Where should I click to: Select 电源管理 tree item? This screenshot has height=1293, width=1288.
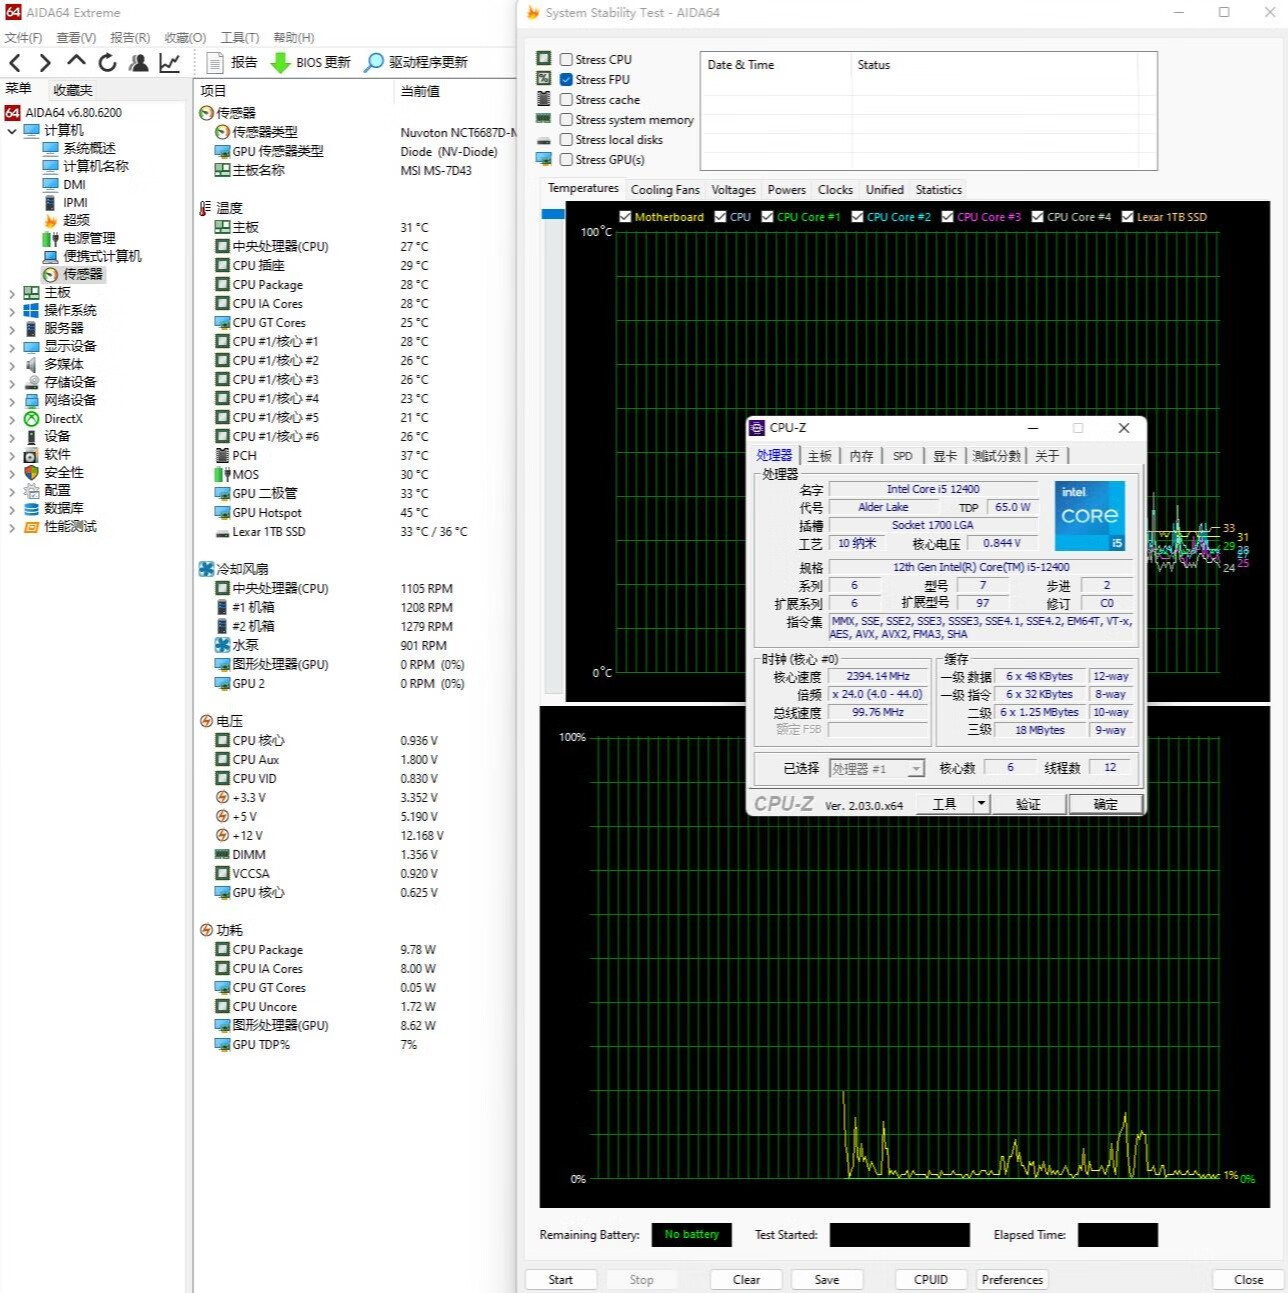79,238
